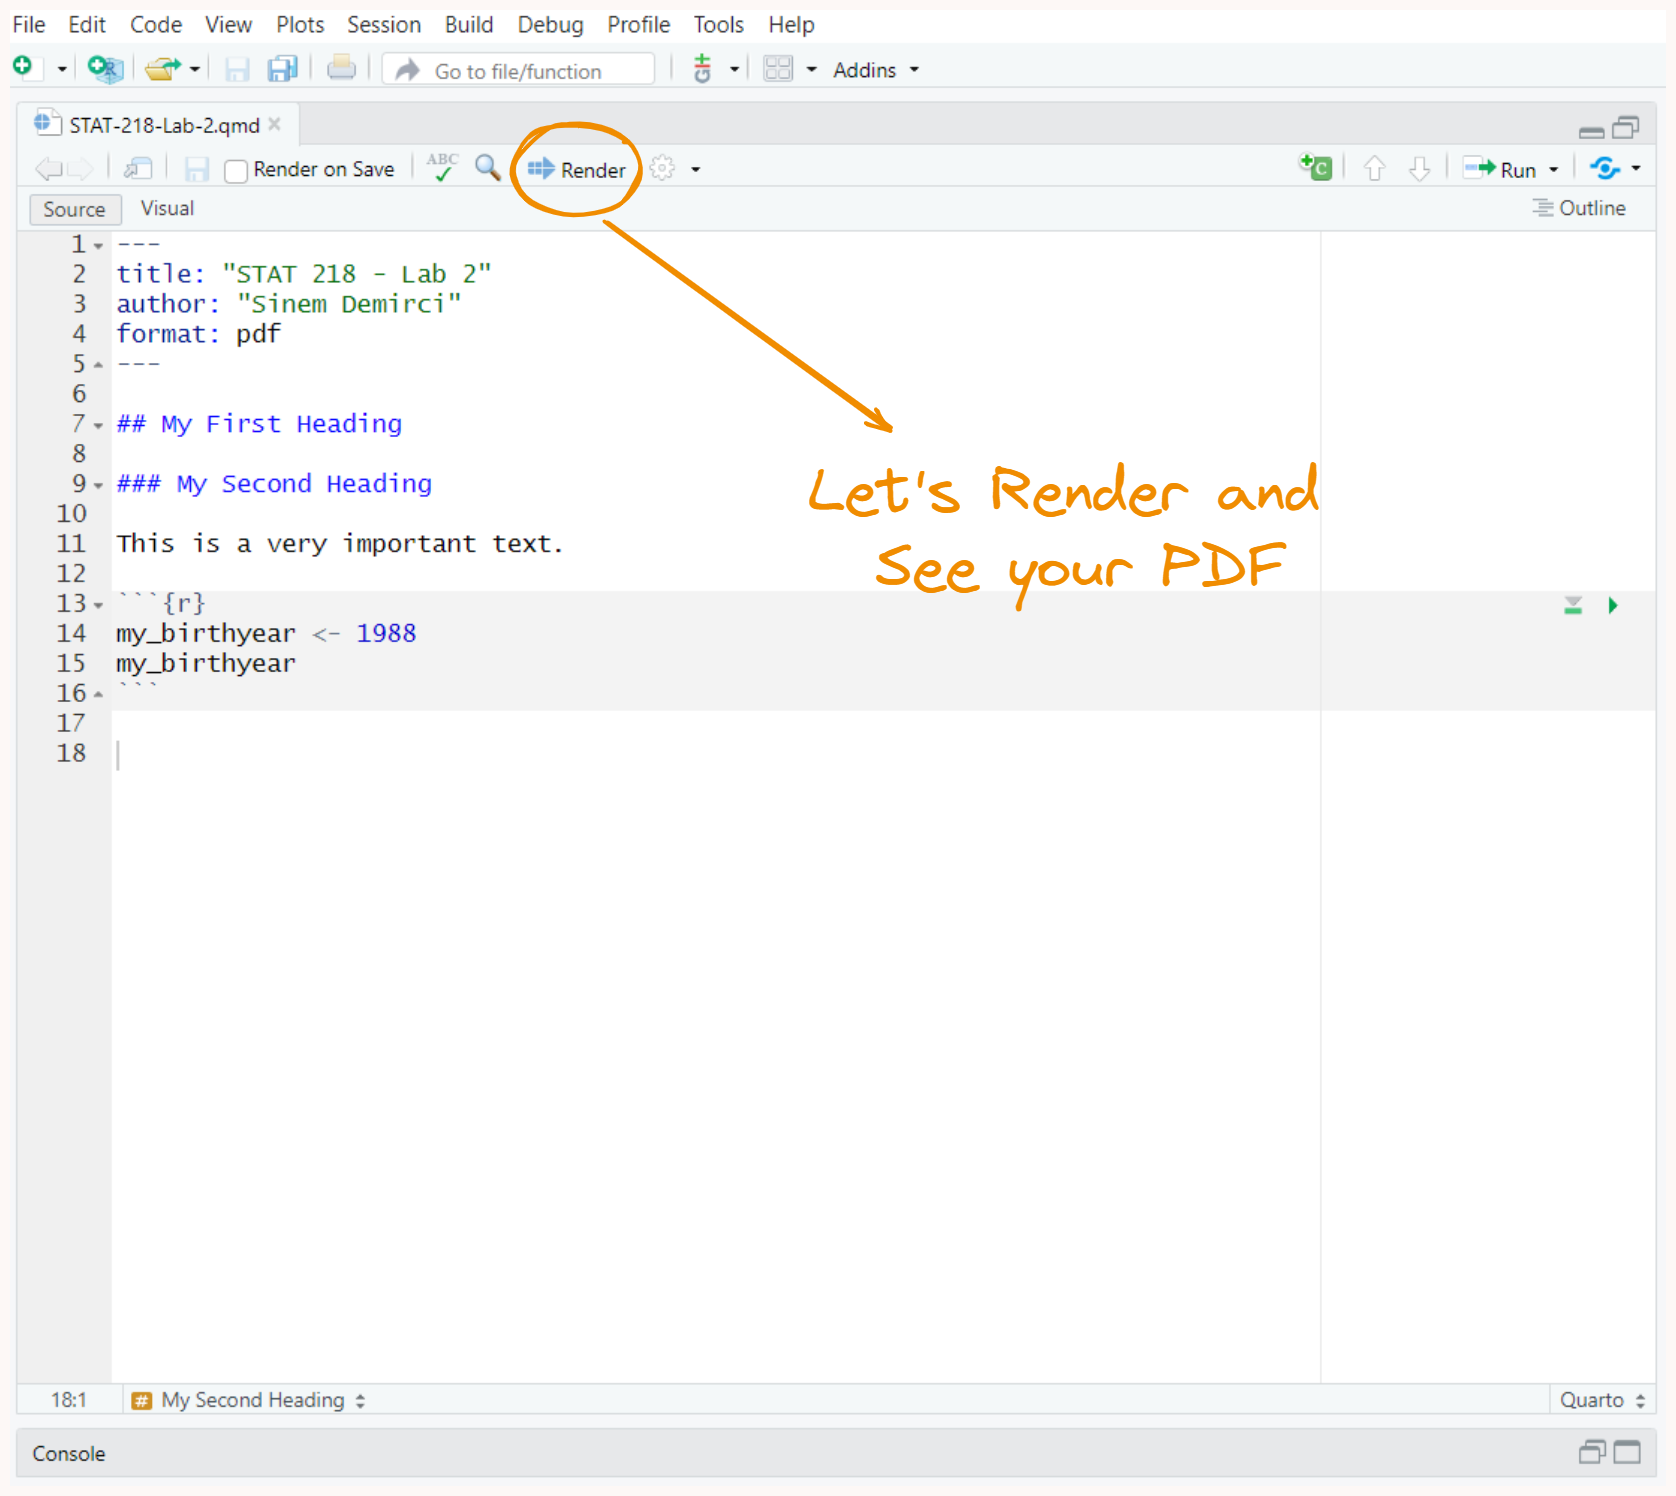1676x1496 pixels.
Task: Open the render settings gear dropdown arrow
Action: point(695,170)
